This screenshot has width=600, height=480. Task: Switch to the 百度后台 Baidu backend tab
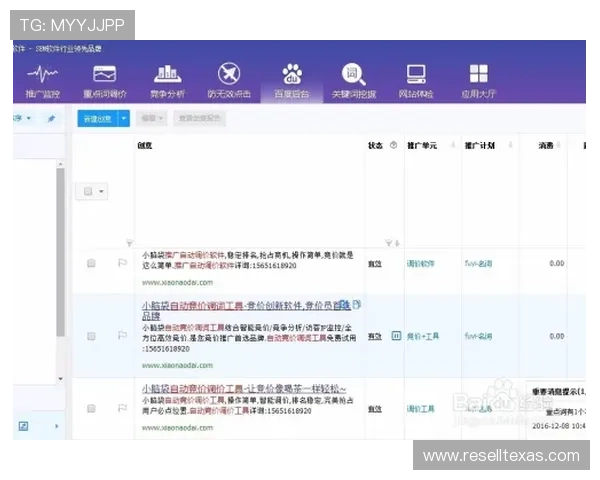pyautogui.click(x=292, y=82)
